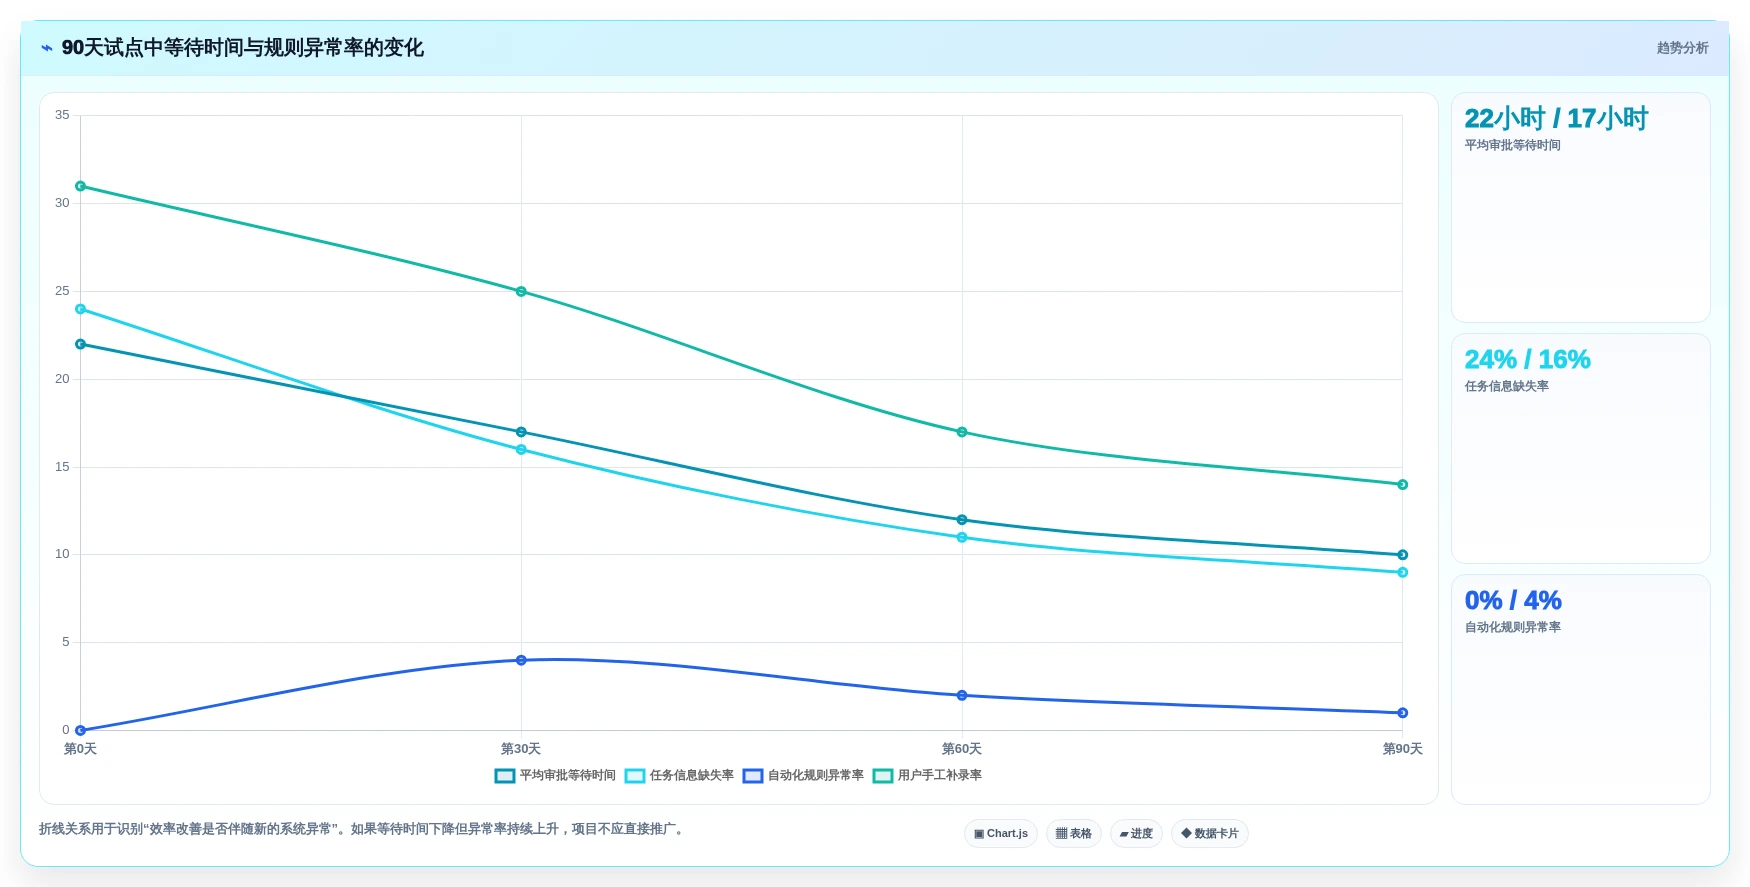Click the 任务信息缺失率 legend label
This screenshot has width=1750, height=887.
pos(692,776)
